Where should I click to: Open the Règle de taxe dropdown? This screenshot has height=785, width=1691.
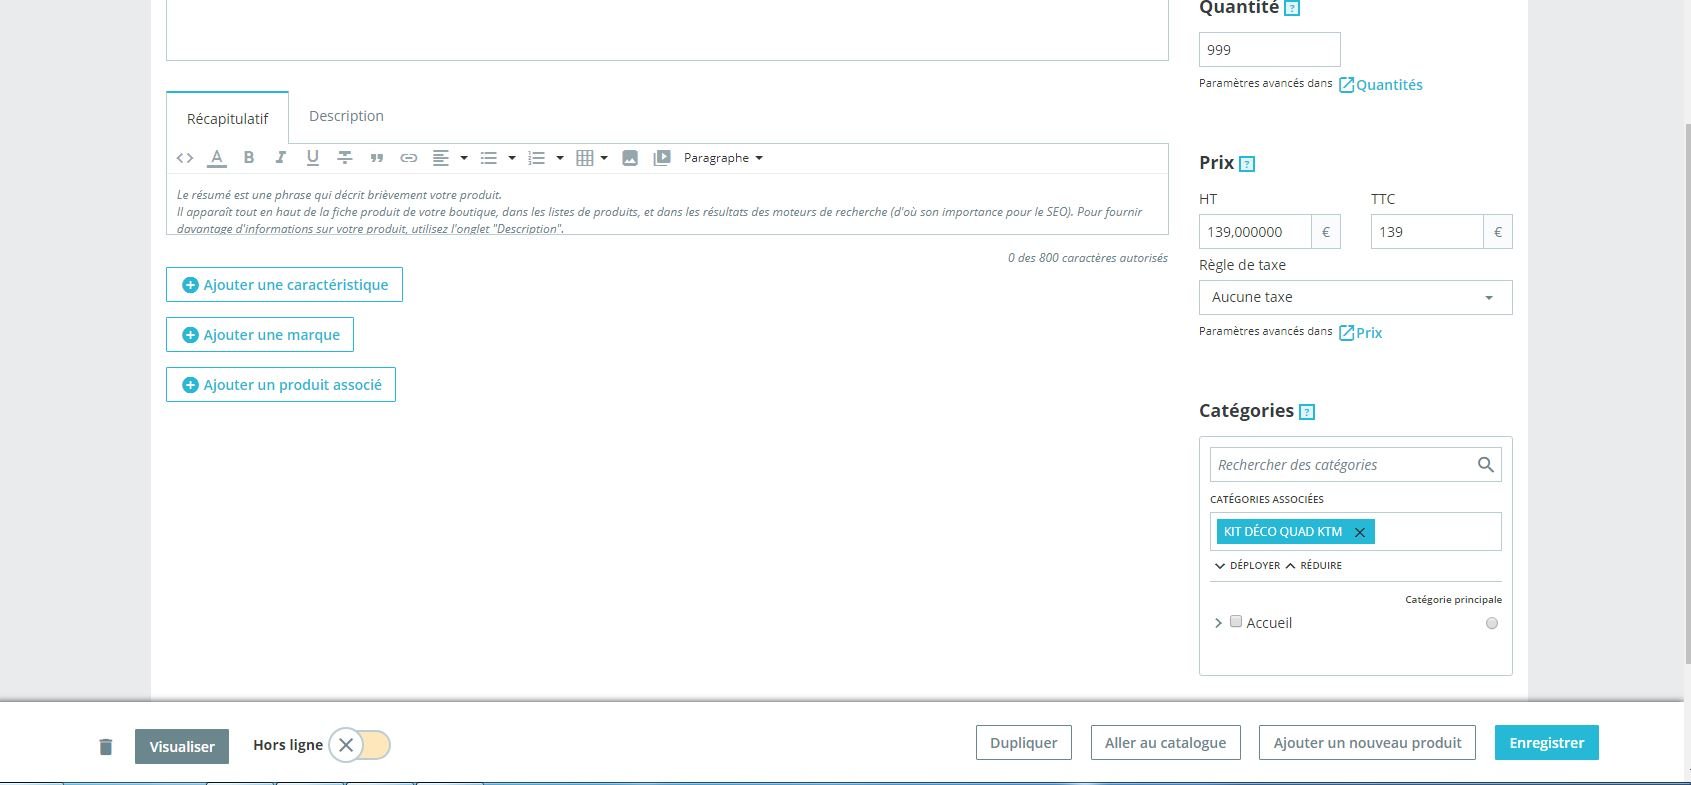1355,297
